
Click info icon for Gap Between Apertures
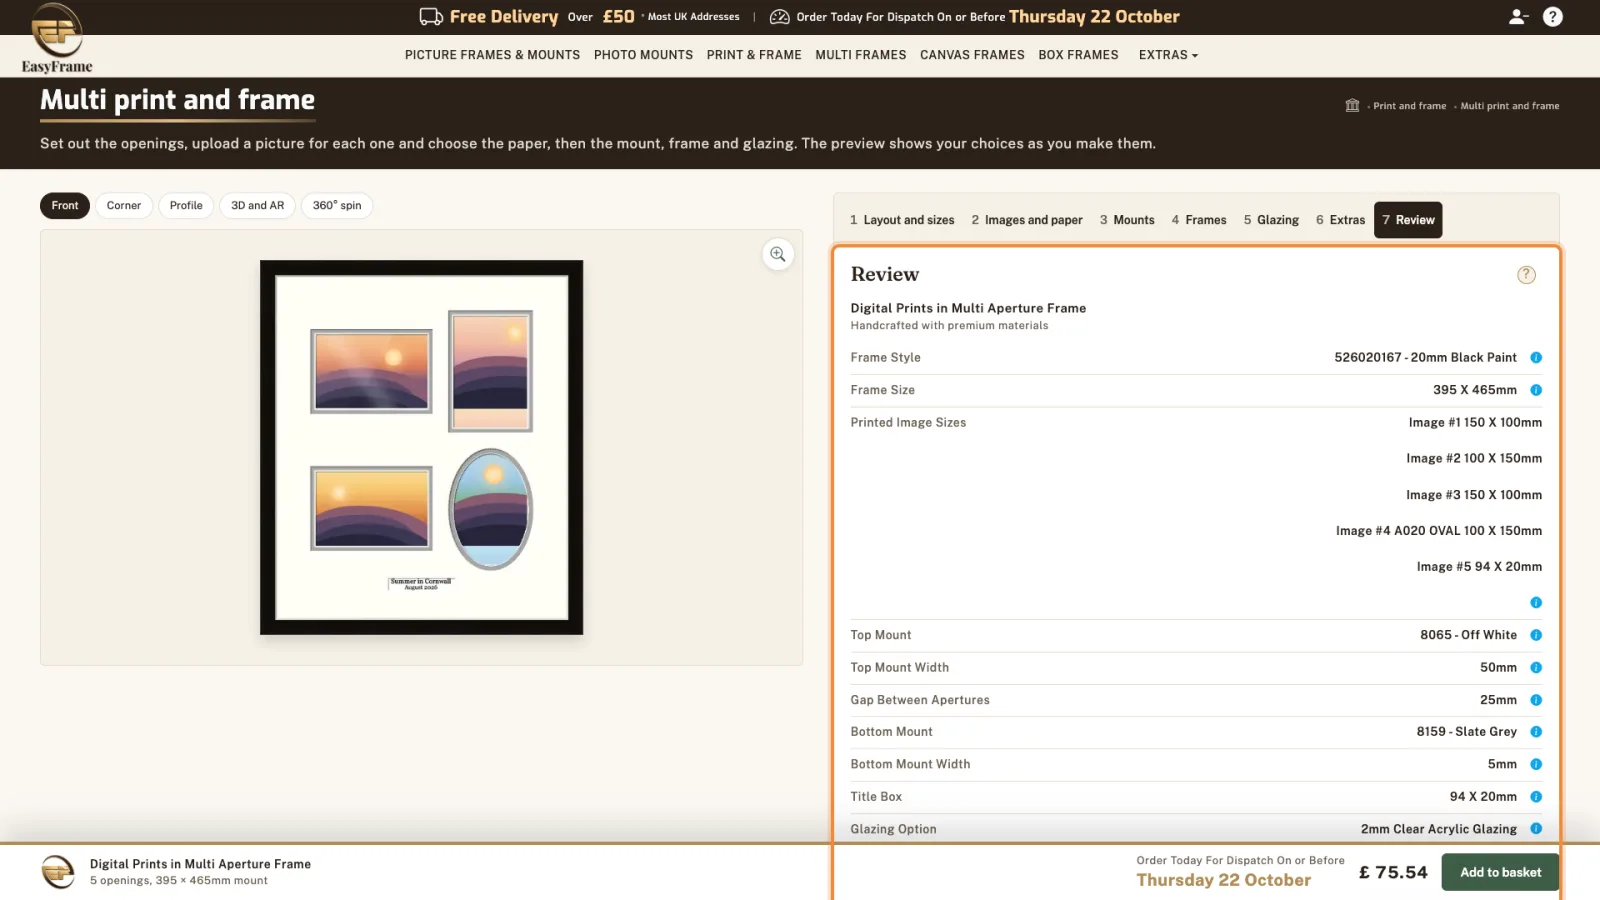click(x=1536, y=700)
